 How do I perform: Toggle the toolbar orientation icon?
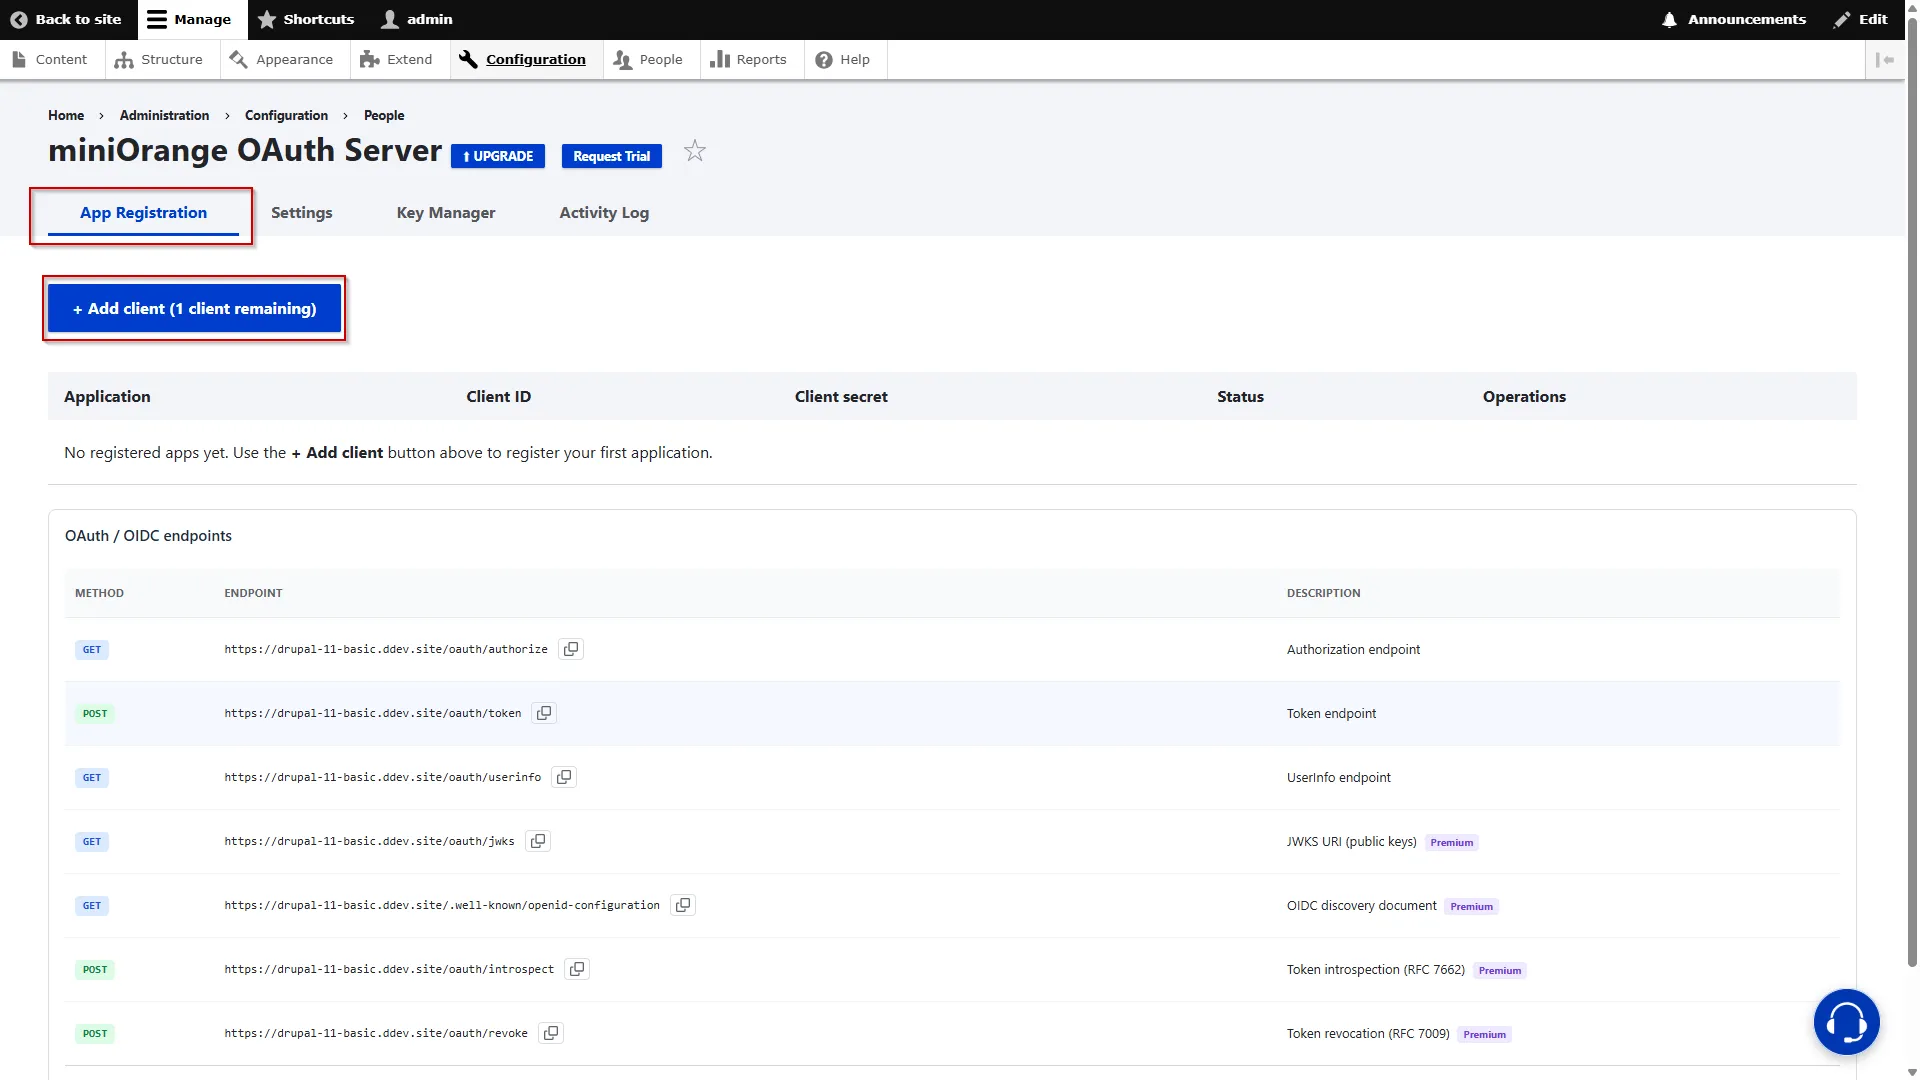[1885, 60]
